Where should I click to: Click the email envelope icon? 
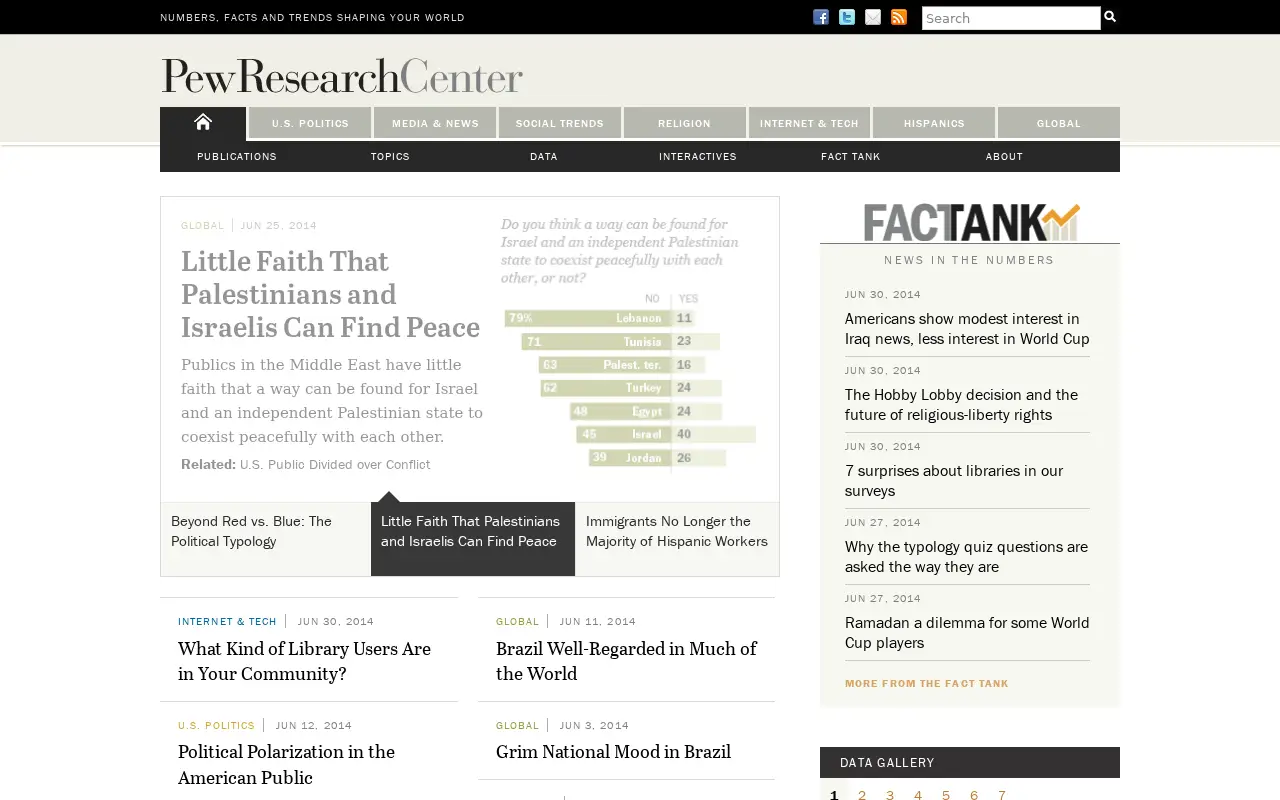[x=873, y=17]
